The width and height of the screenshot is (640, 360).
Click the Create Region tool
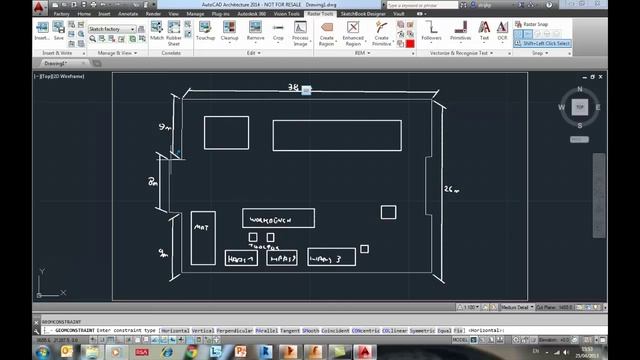[327, 33]
